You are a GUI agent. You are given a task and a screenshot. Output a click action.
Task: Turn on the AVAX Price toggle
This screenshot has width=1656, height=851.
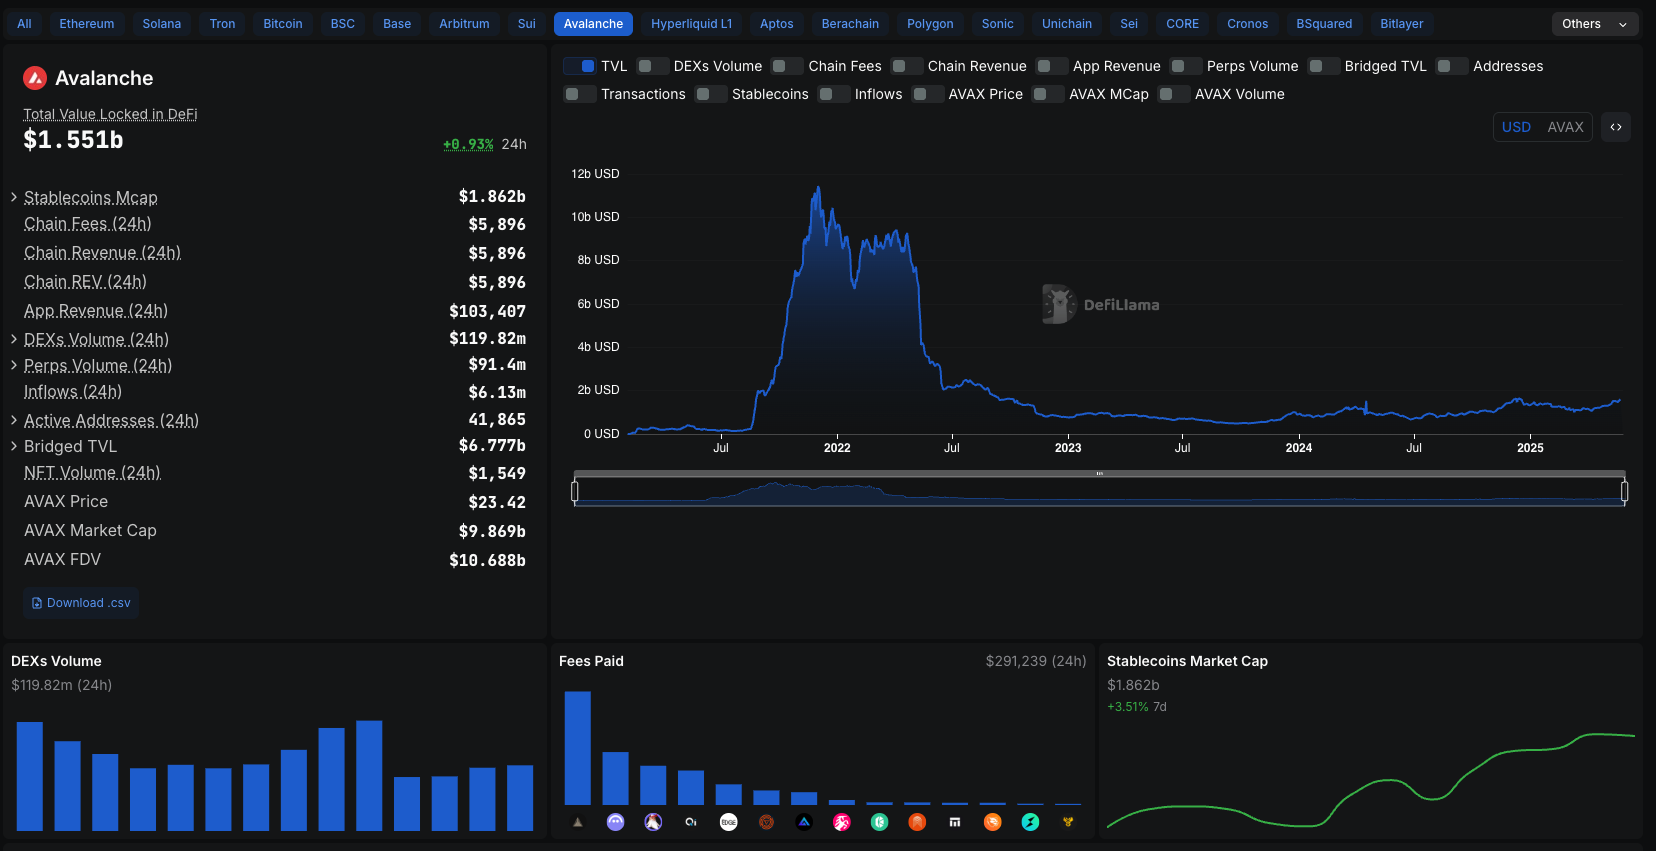[928, 94]
